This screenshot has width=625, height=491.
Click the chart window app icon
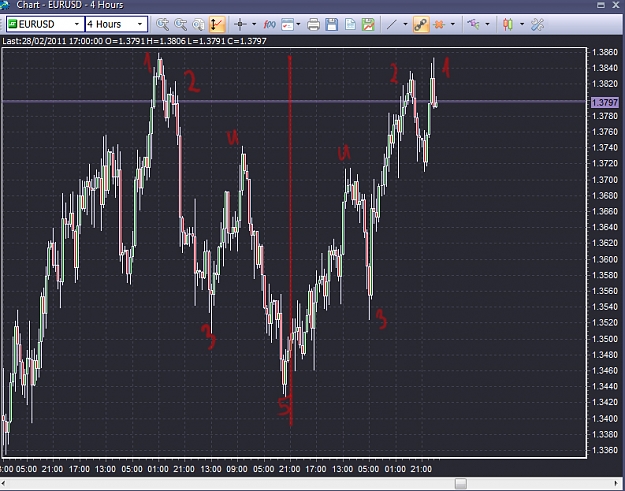tap(5, 5)
